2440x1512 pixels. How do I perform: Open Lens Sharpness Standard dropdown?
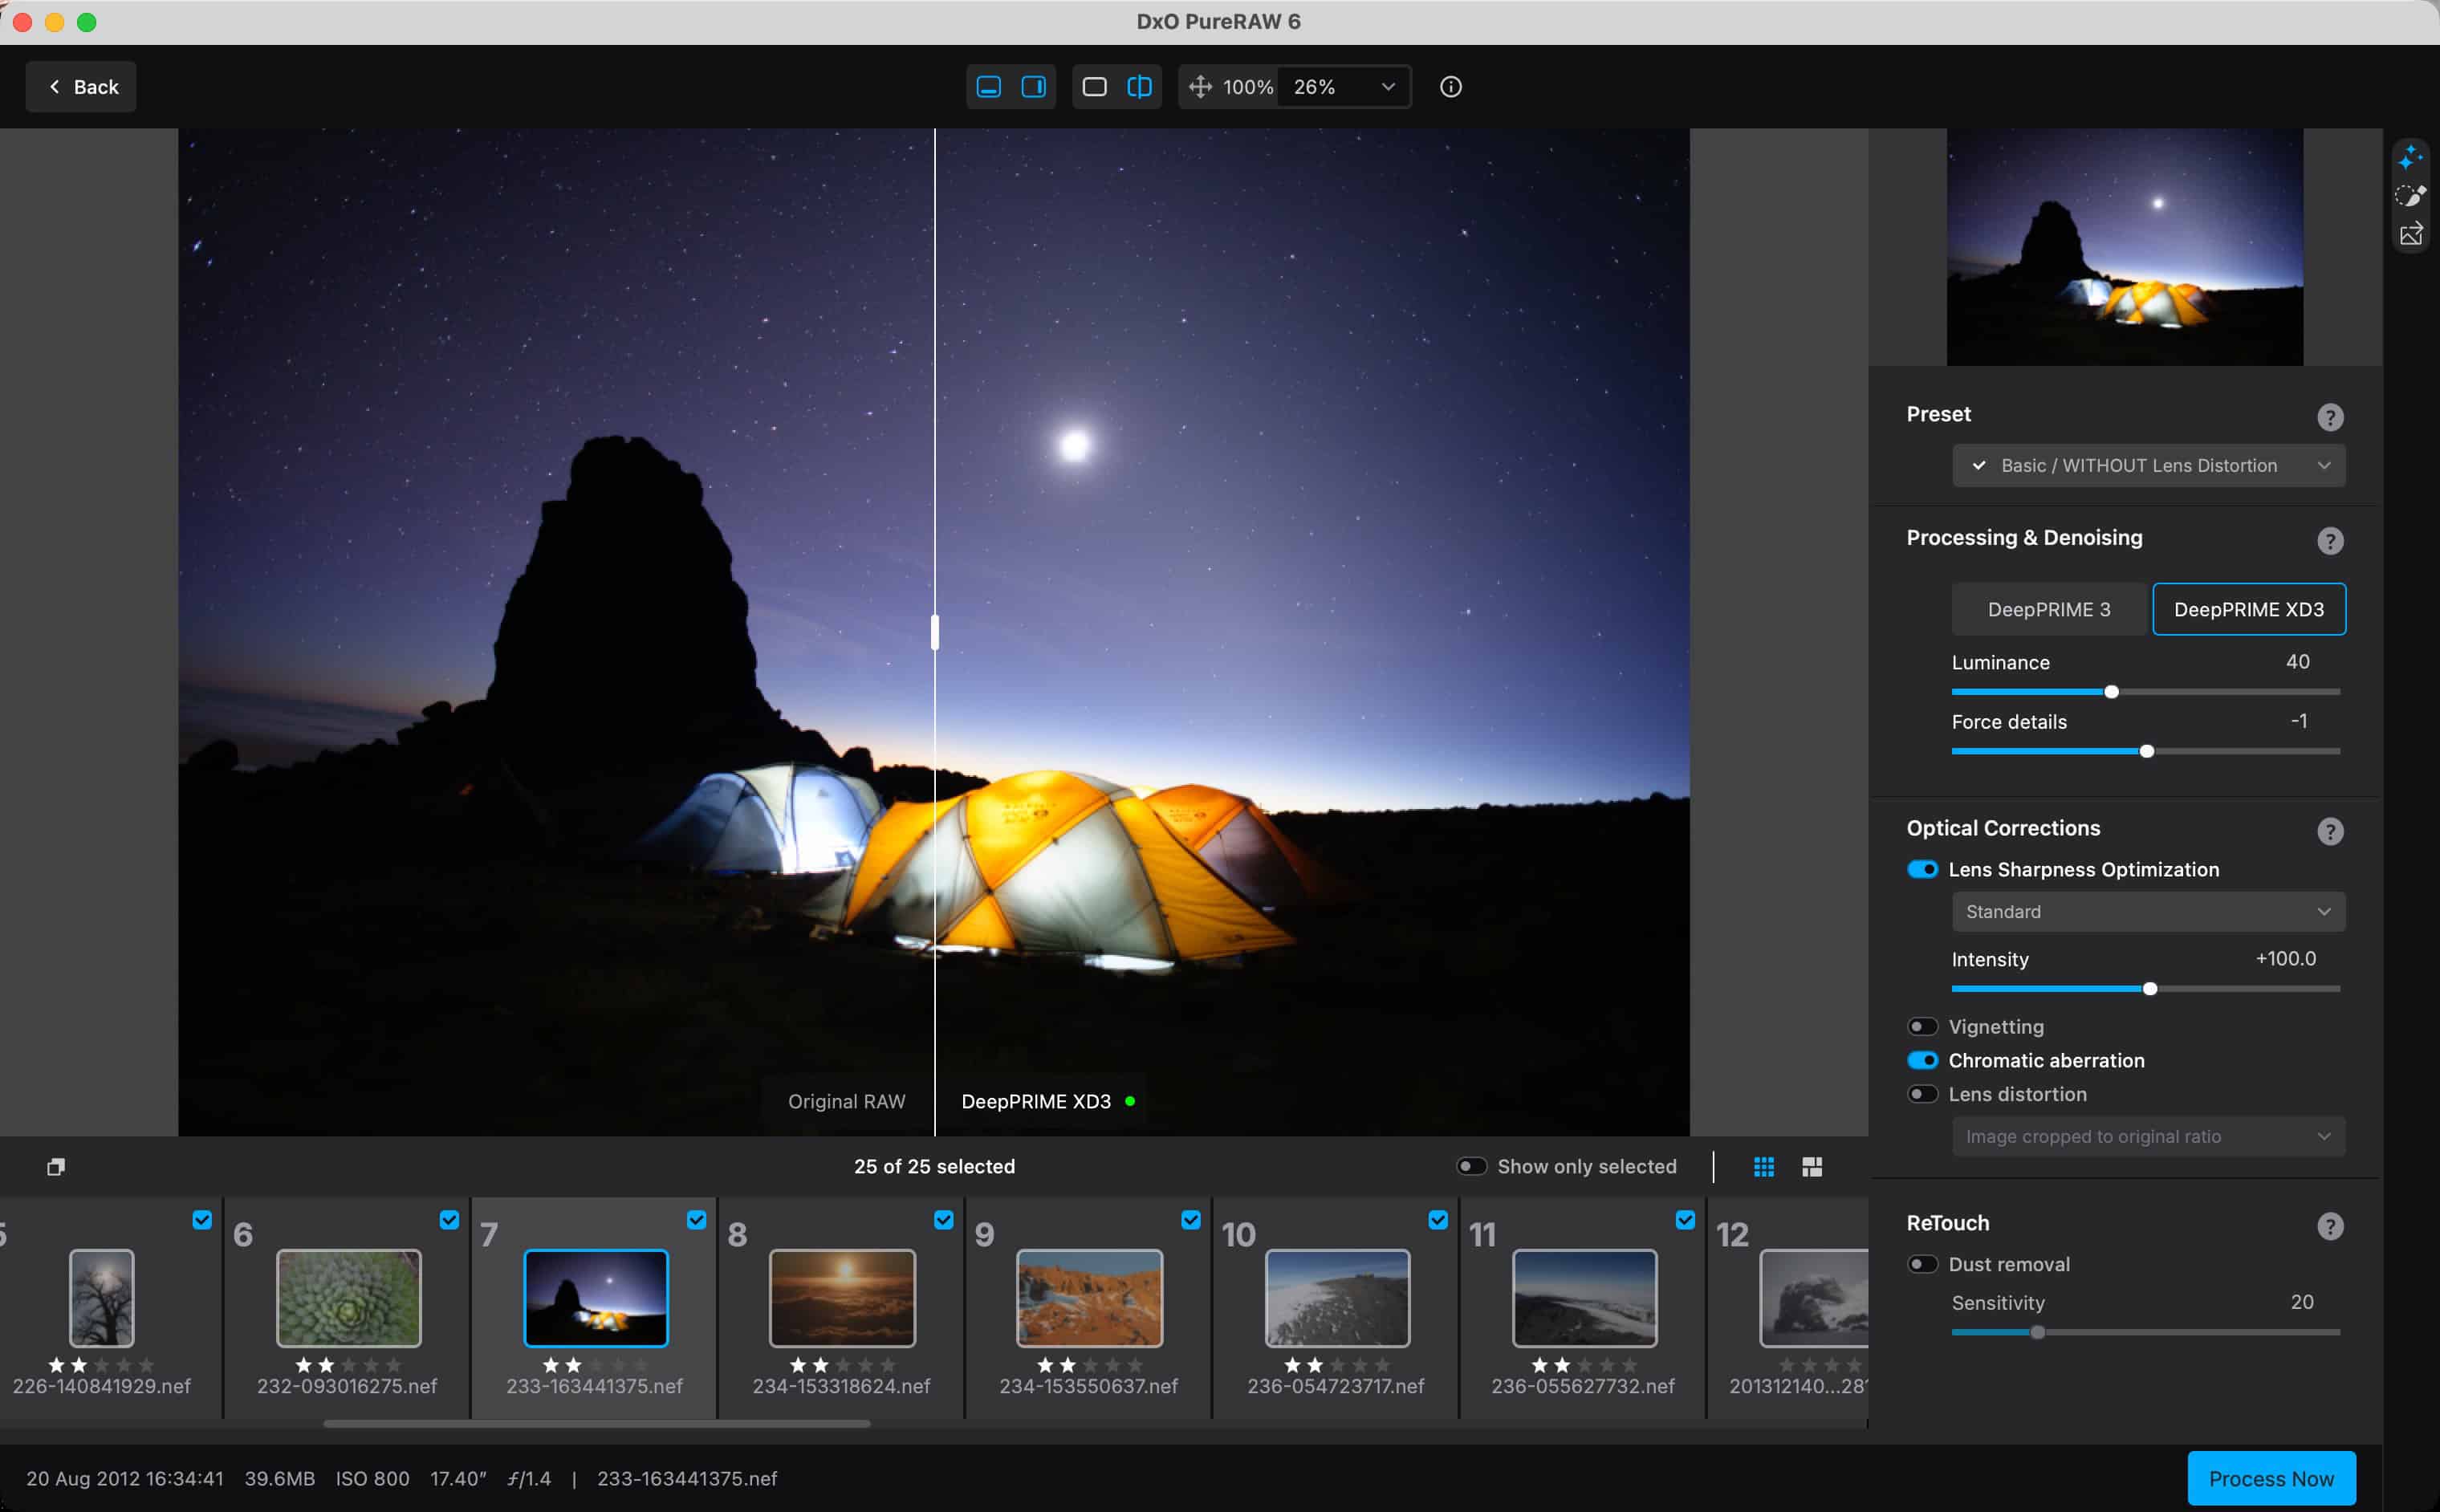click(x=2148, y=911)
